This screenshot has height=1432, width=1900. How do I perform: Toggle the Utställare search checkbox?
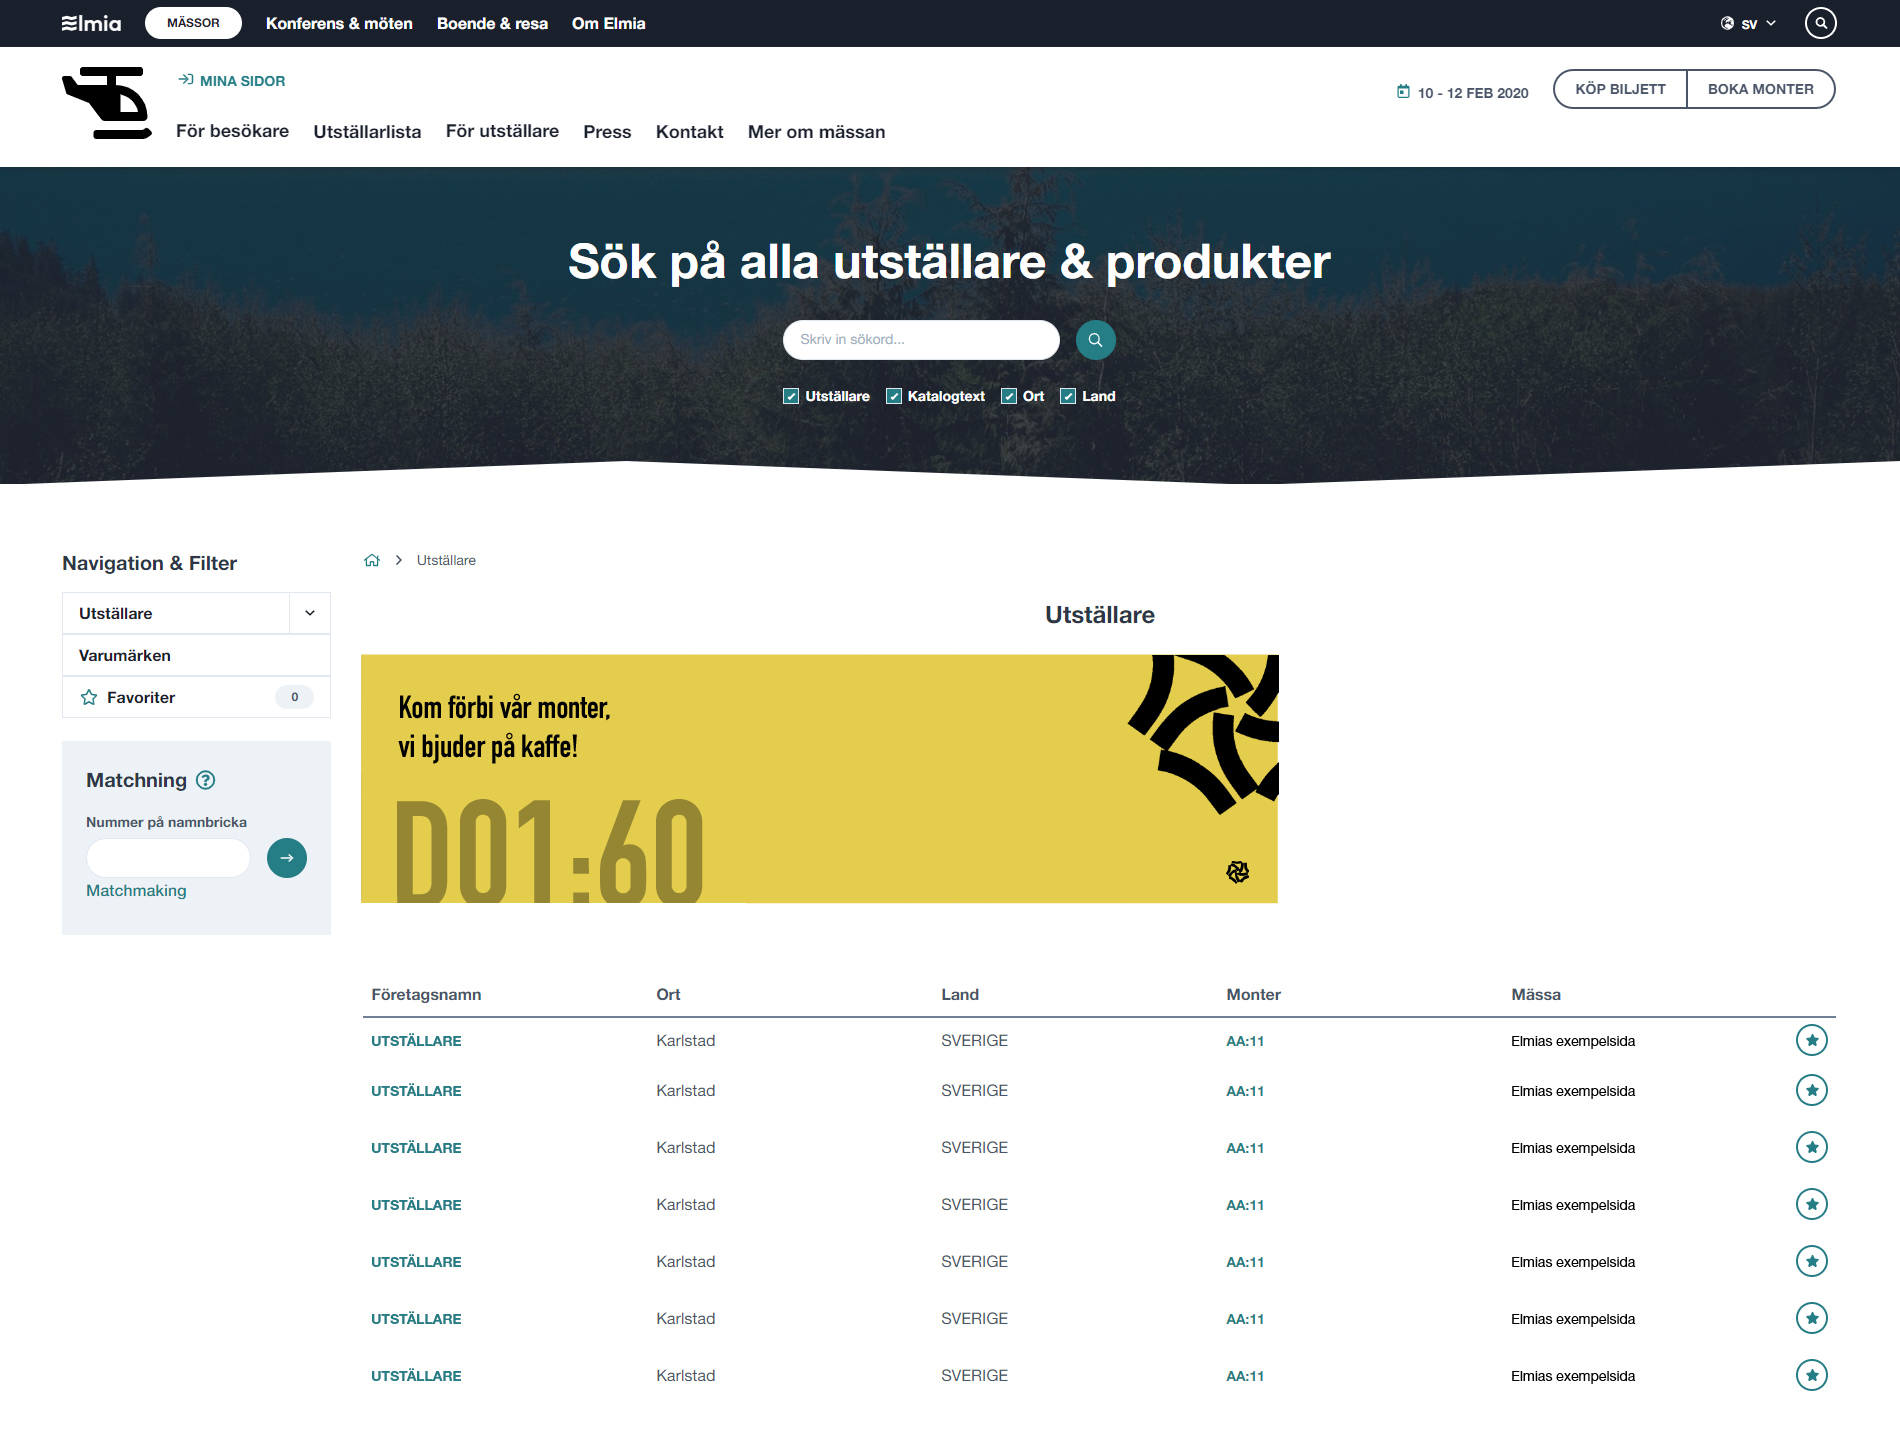click(791, 396)
